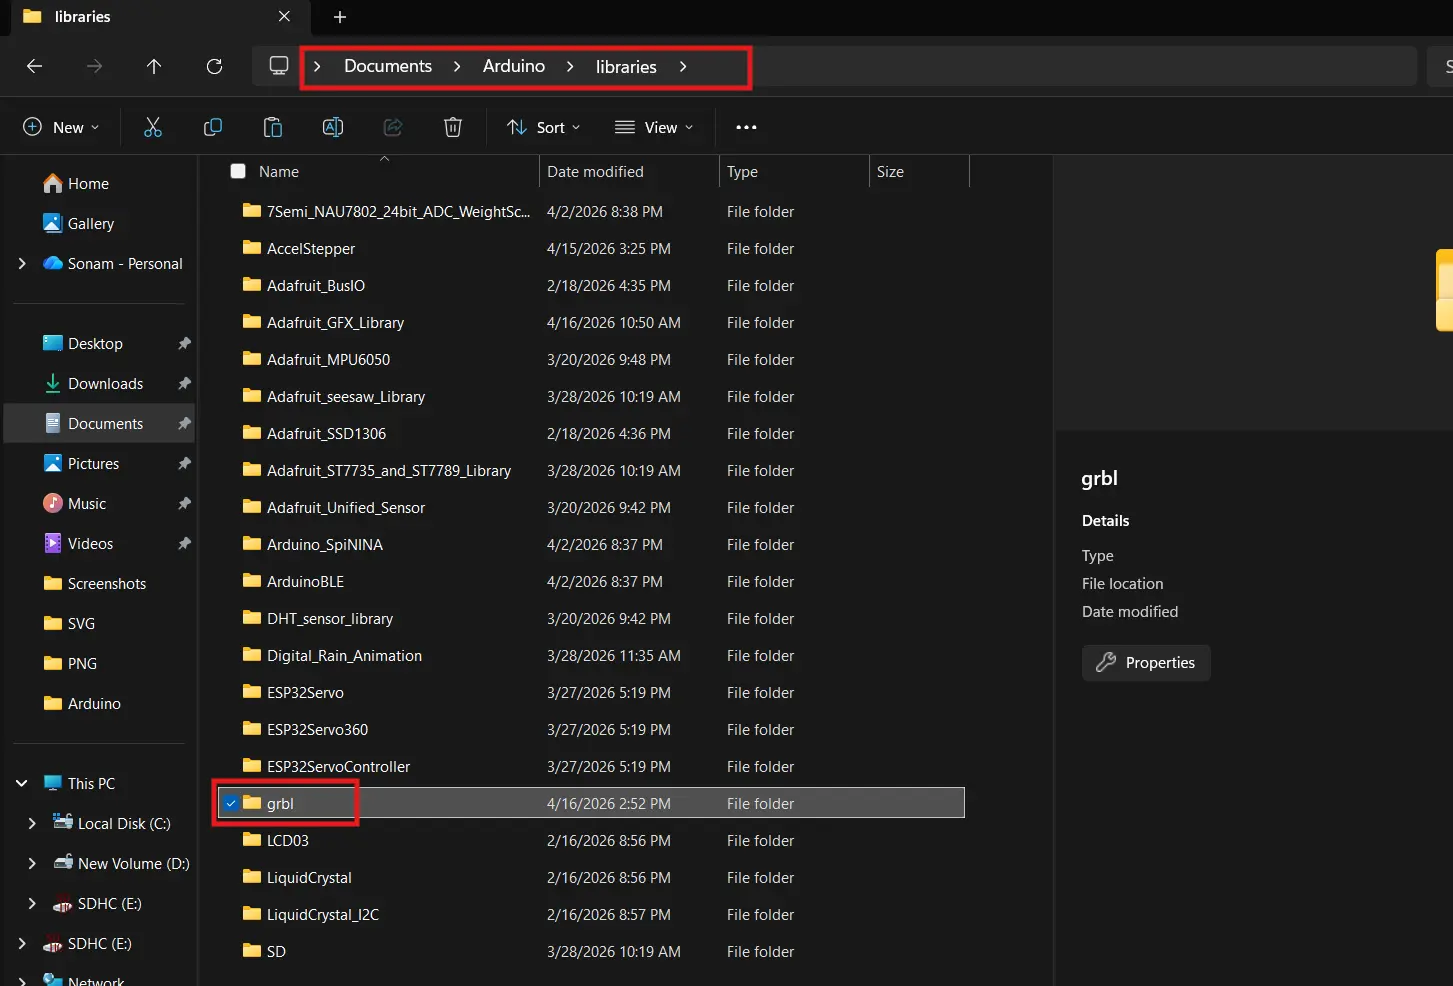Sort by the Date modified column header

[x=595, y=171]
